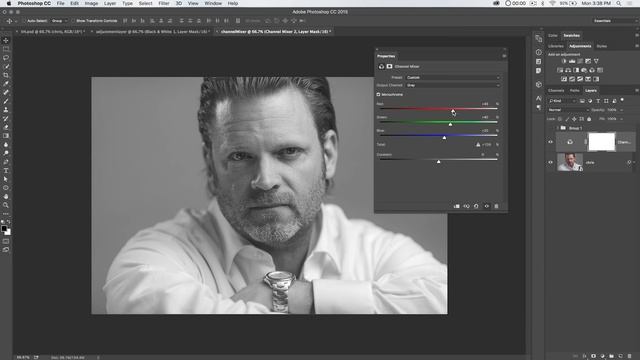This screenshot has width=640, height=360.
Task: Toggle adjustment visibility in Properties panel
Action: (487, 207)
